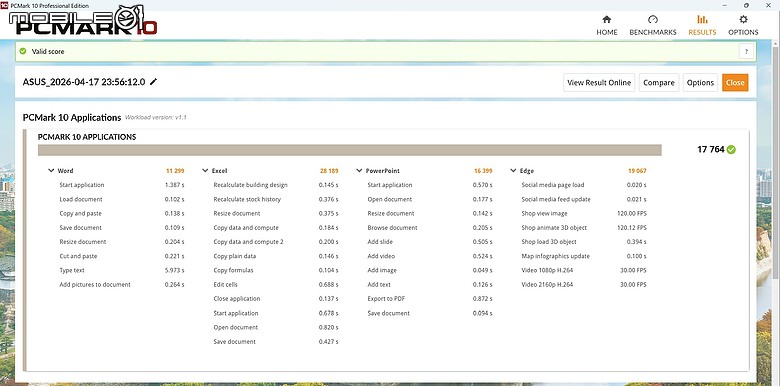The width and height of the screenshot is (780, 386).
Task: Select the Word 'Type text' row
Action: click(122, 270)
